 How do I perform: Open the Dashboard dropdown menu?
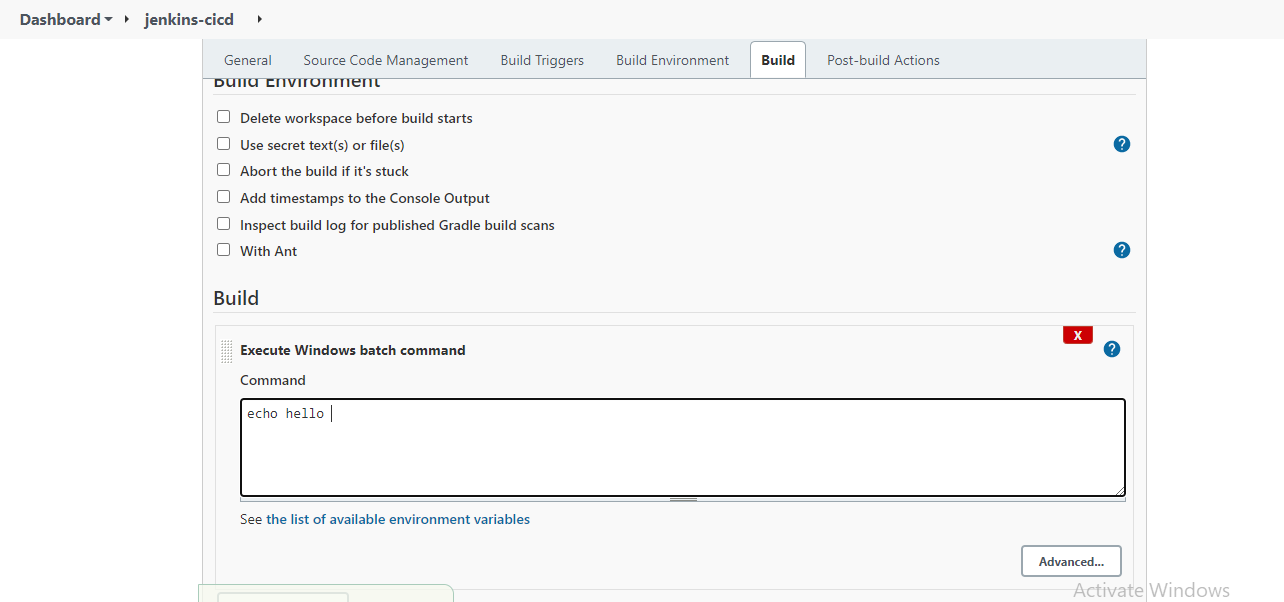pos(108,19)
